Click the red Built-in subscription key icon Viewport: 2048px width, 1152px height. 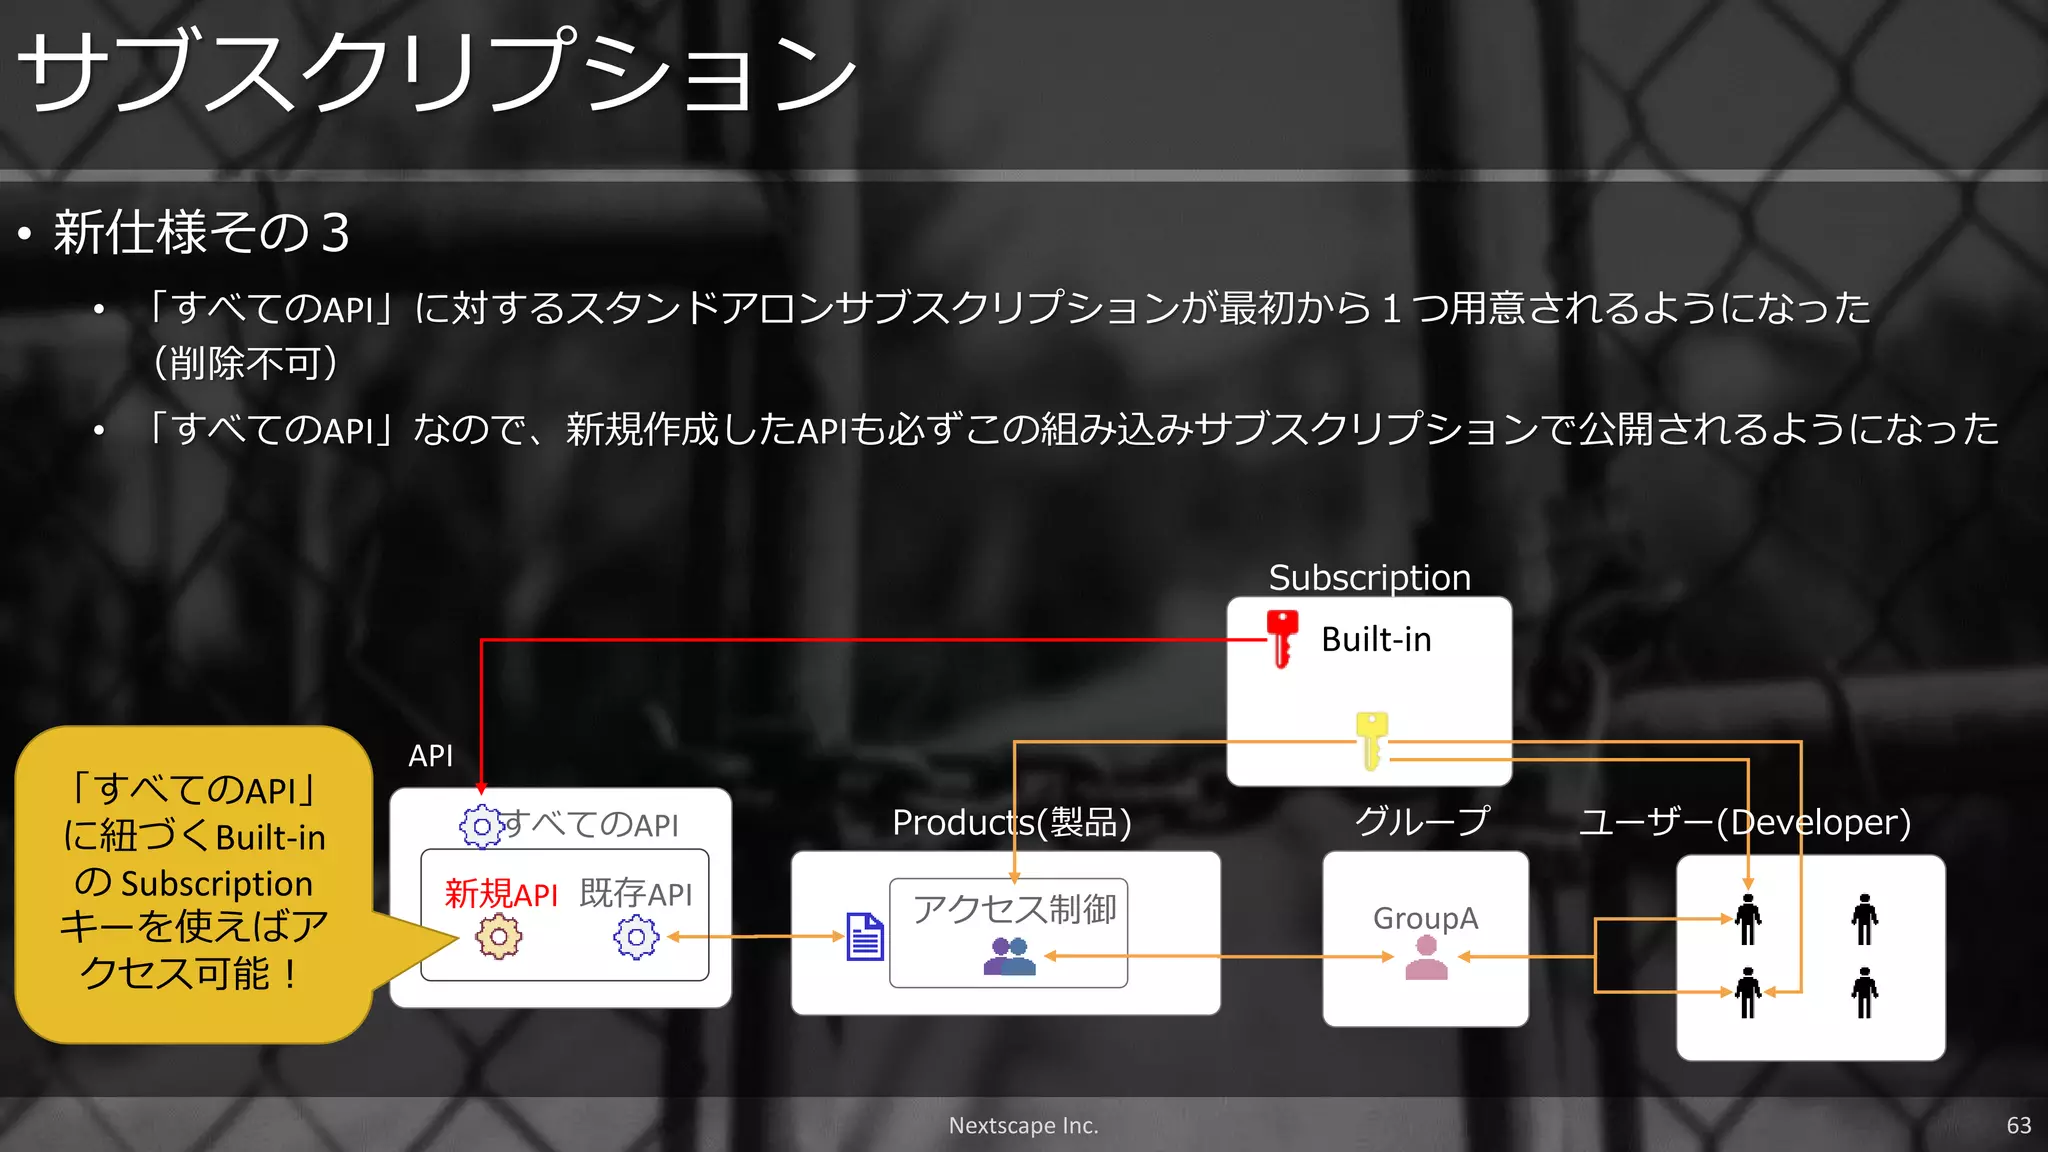tap(1281, 639)
